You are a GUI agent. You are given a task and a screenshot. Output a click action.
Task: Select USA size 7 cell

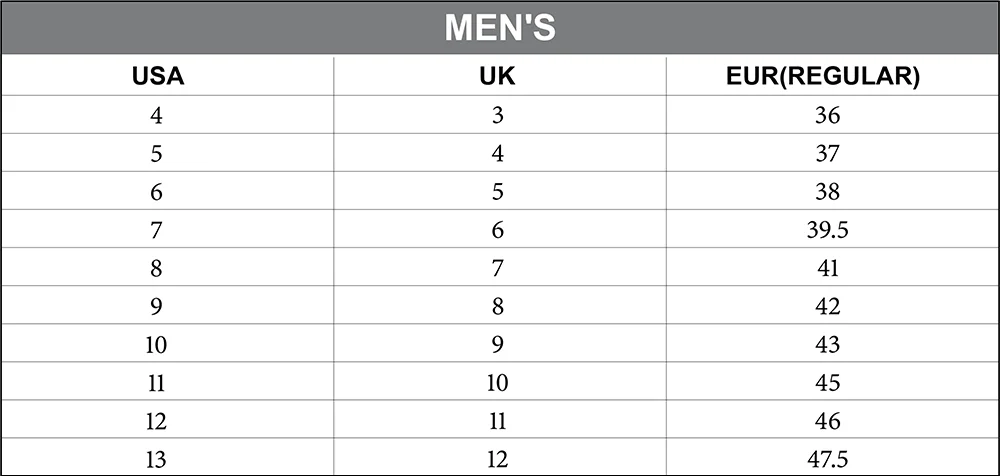click(157, 231)
